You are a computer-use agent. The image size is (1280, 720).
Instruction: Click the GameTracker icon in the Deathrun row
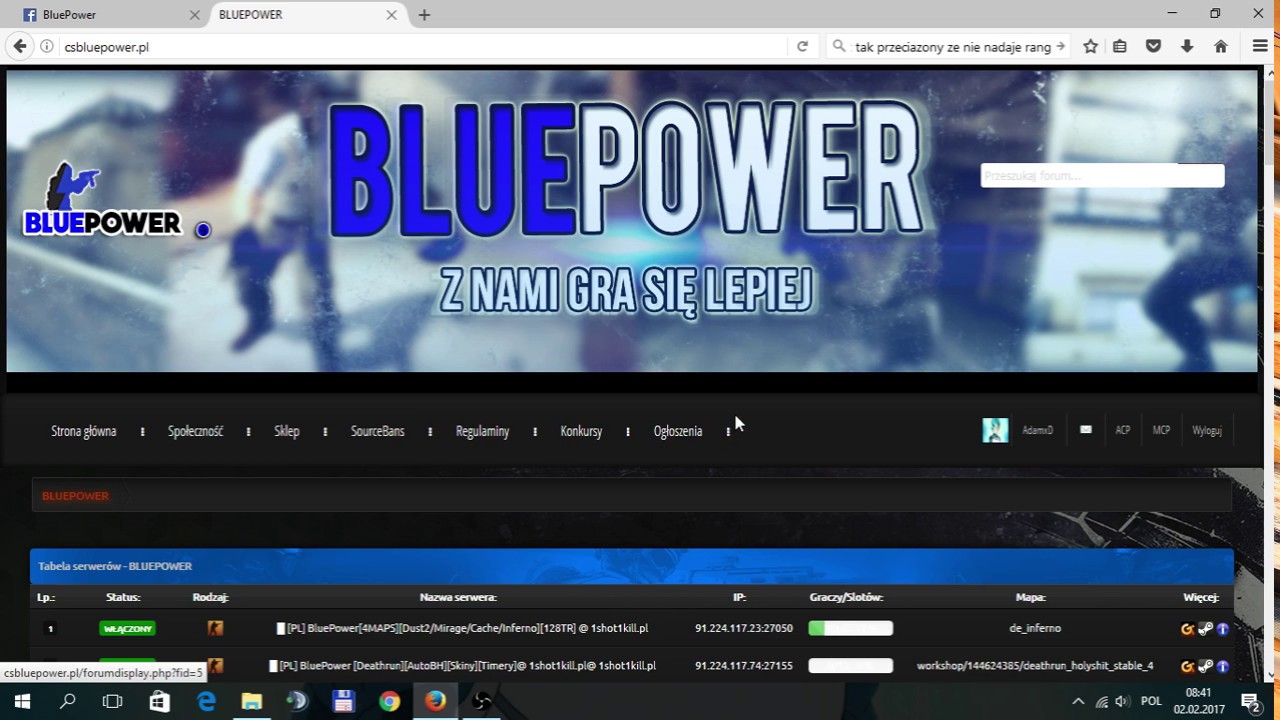1188,666
